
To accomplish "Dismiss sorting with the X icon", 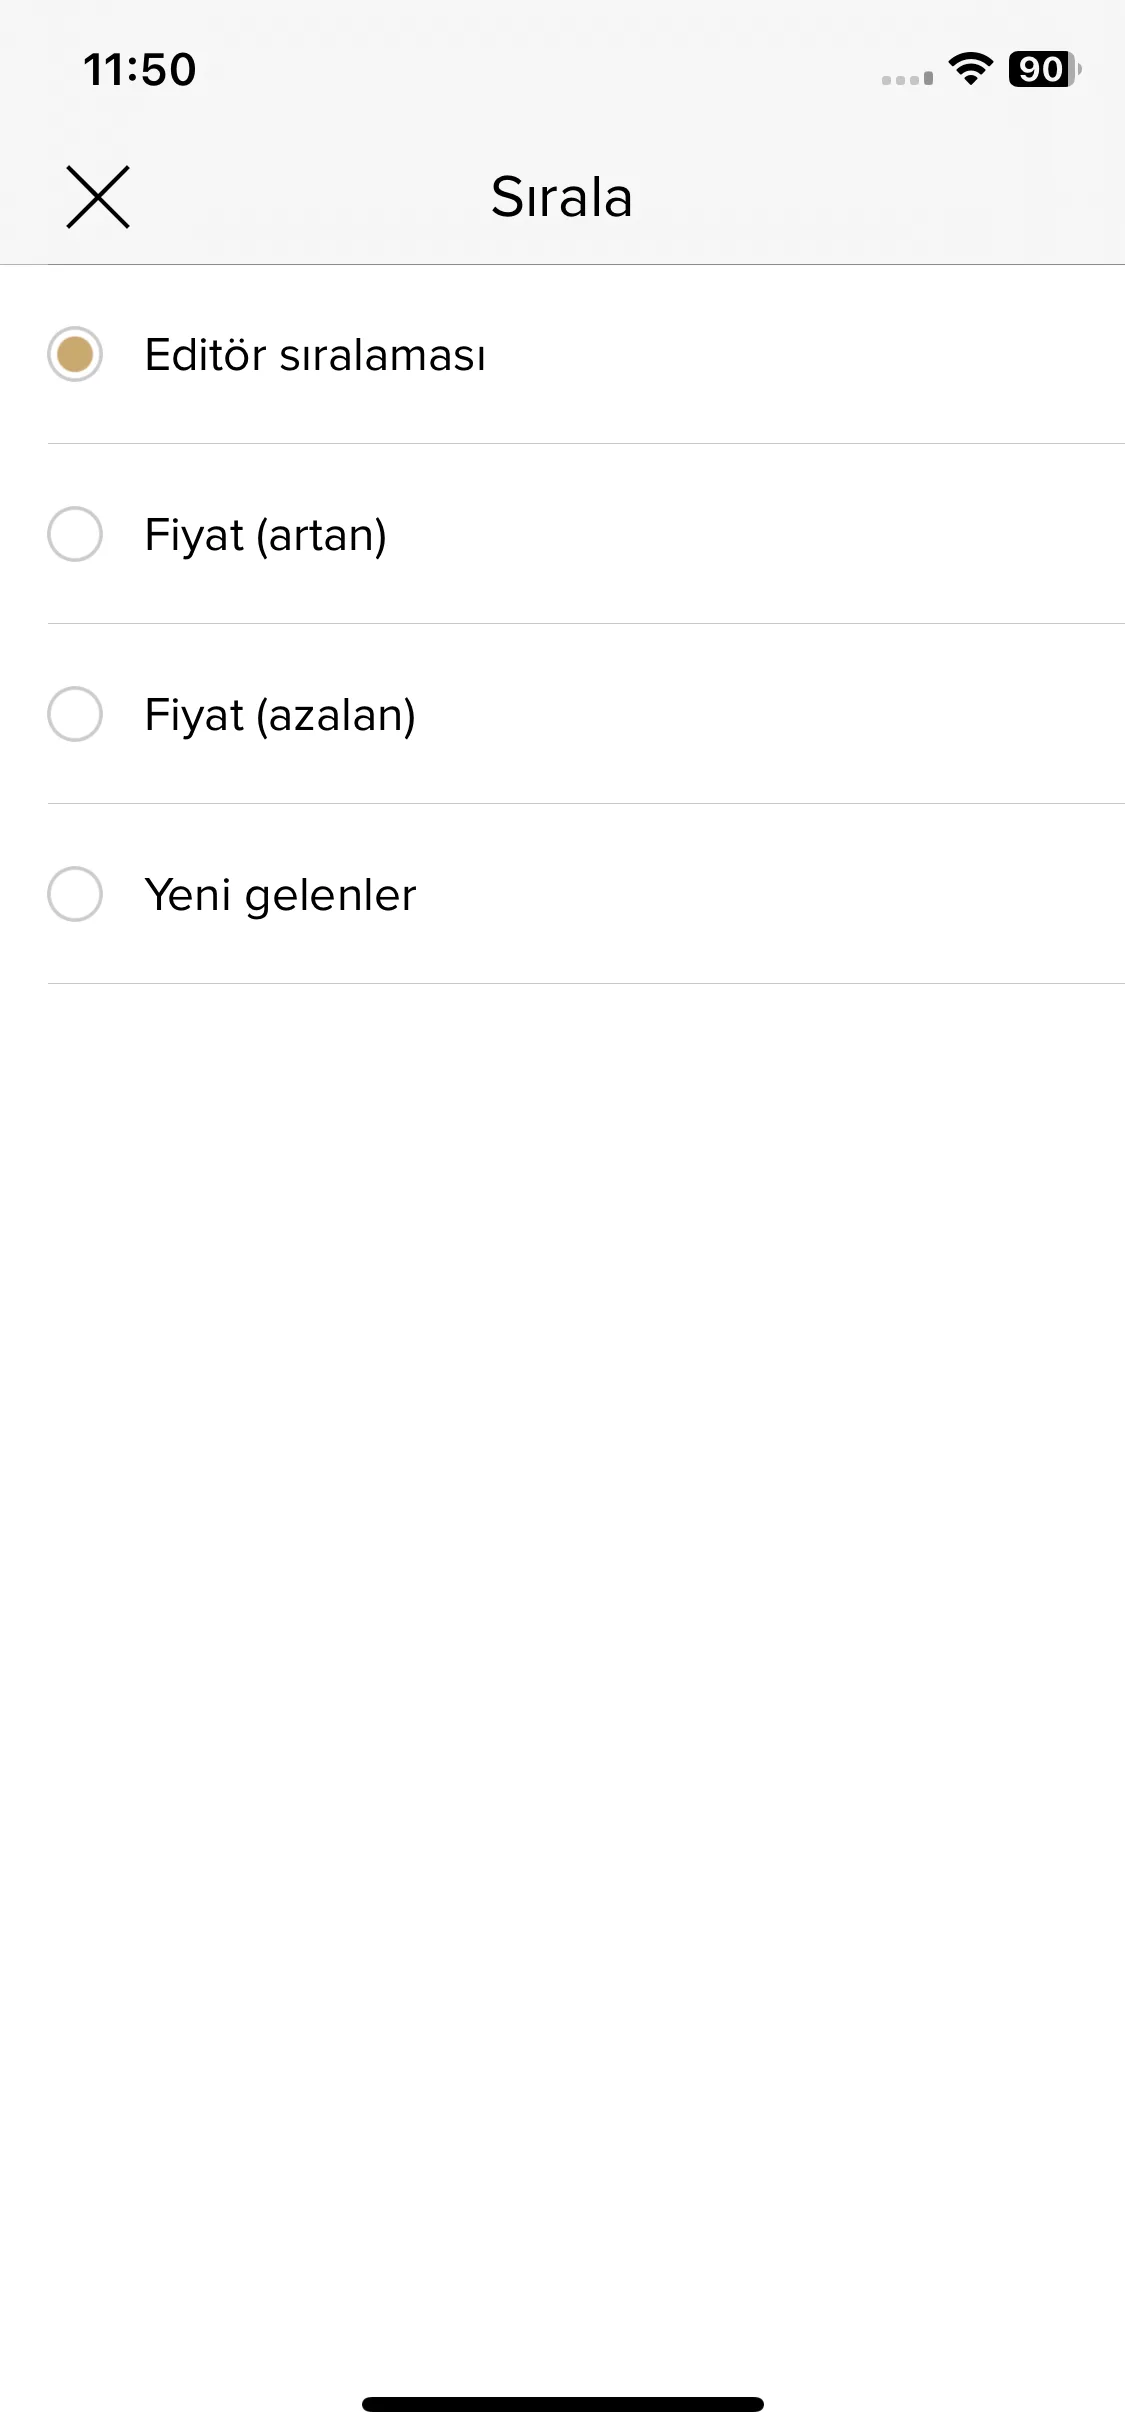I will pos(98,197).
